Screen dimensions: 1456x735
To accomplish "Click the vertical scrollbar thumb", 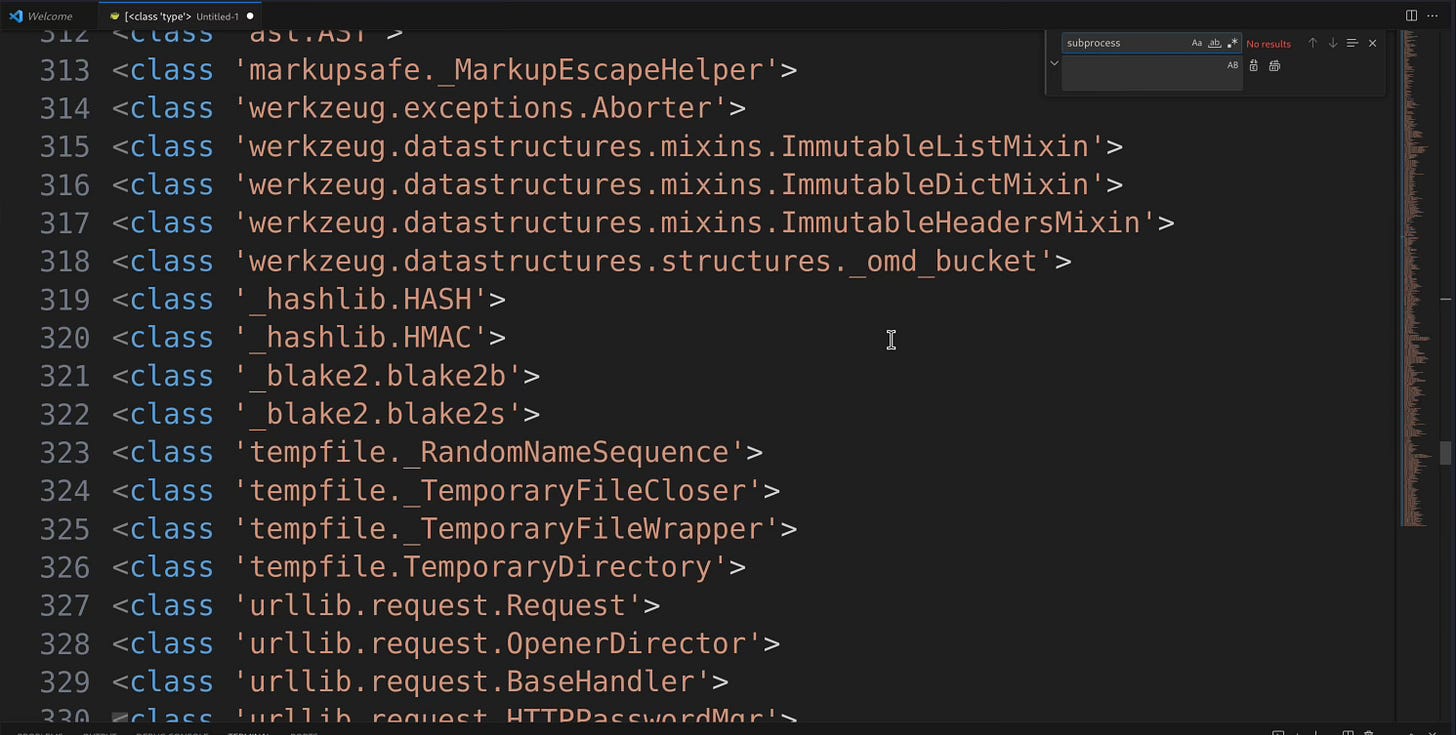I will (x=1445, y=453).
